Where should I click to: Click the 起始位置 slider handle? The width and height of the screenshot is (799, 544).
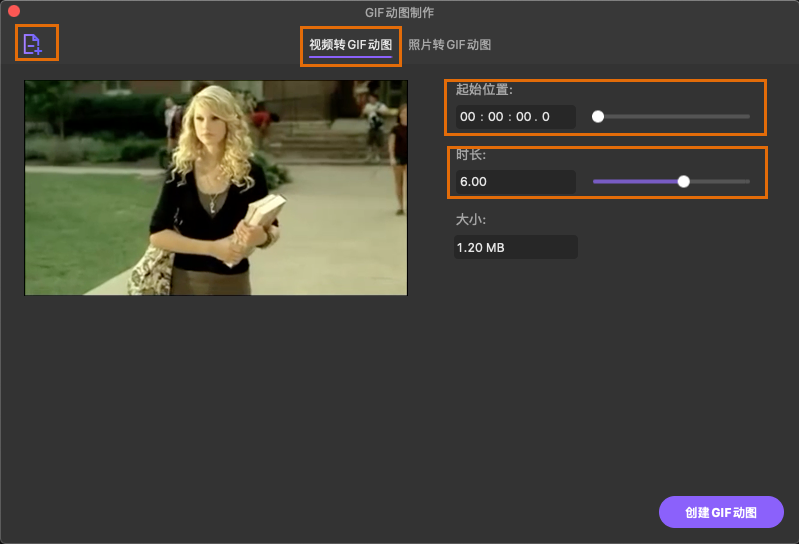598,117
